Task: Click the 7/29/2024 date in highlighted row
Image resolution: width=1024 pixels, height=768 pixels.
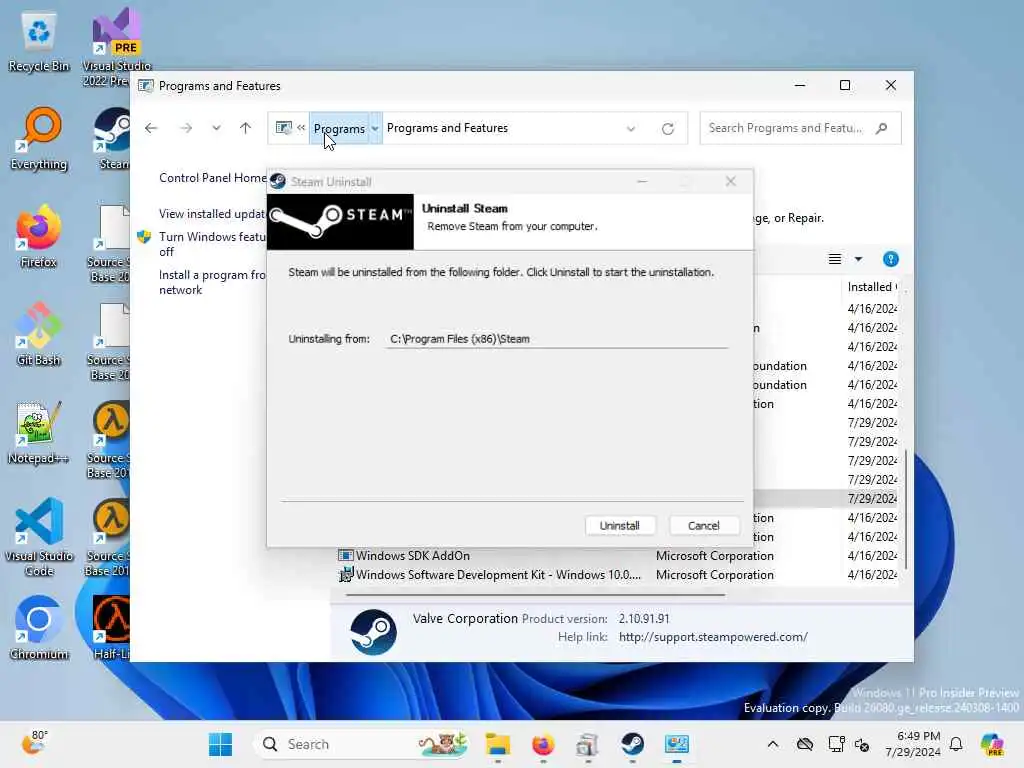Action: 872,498
